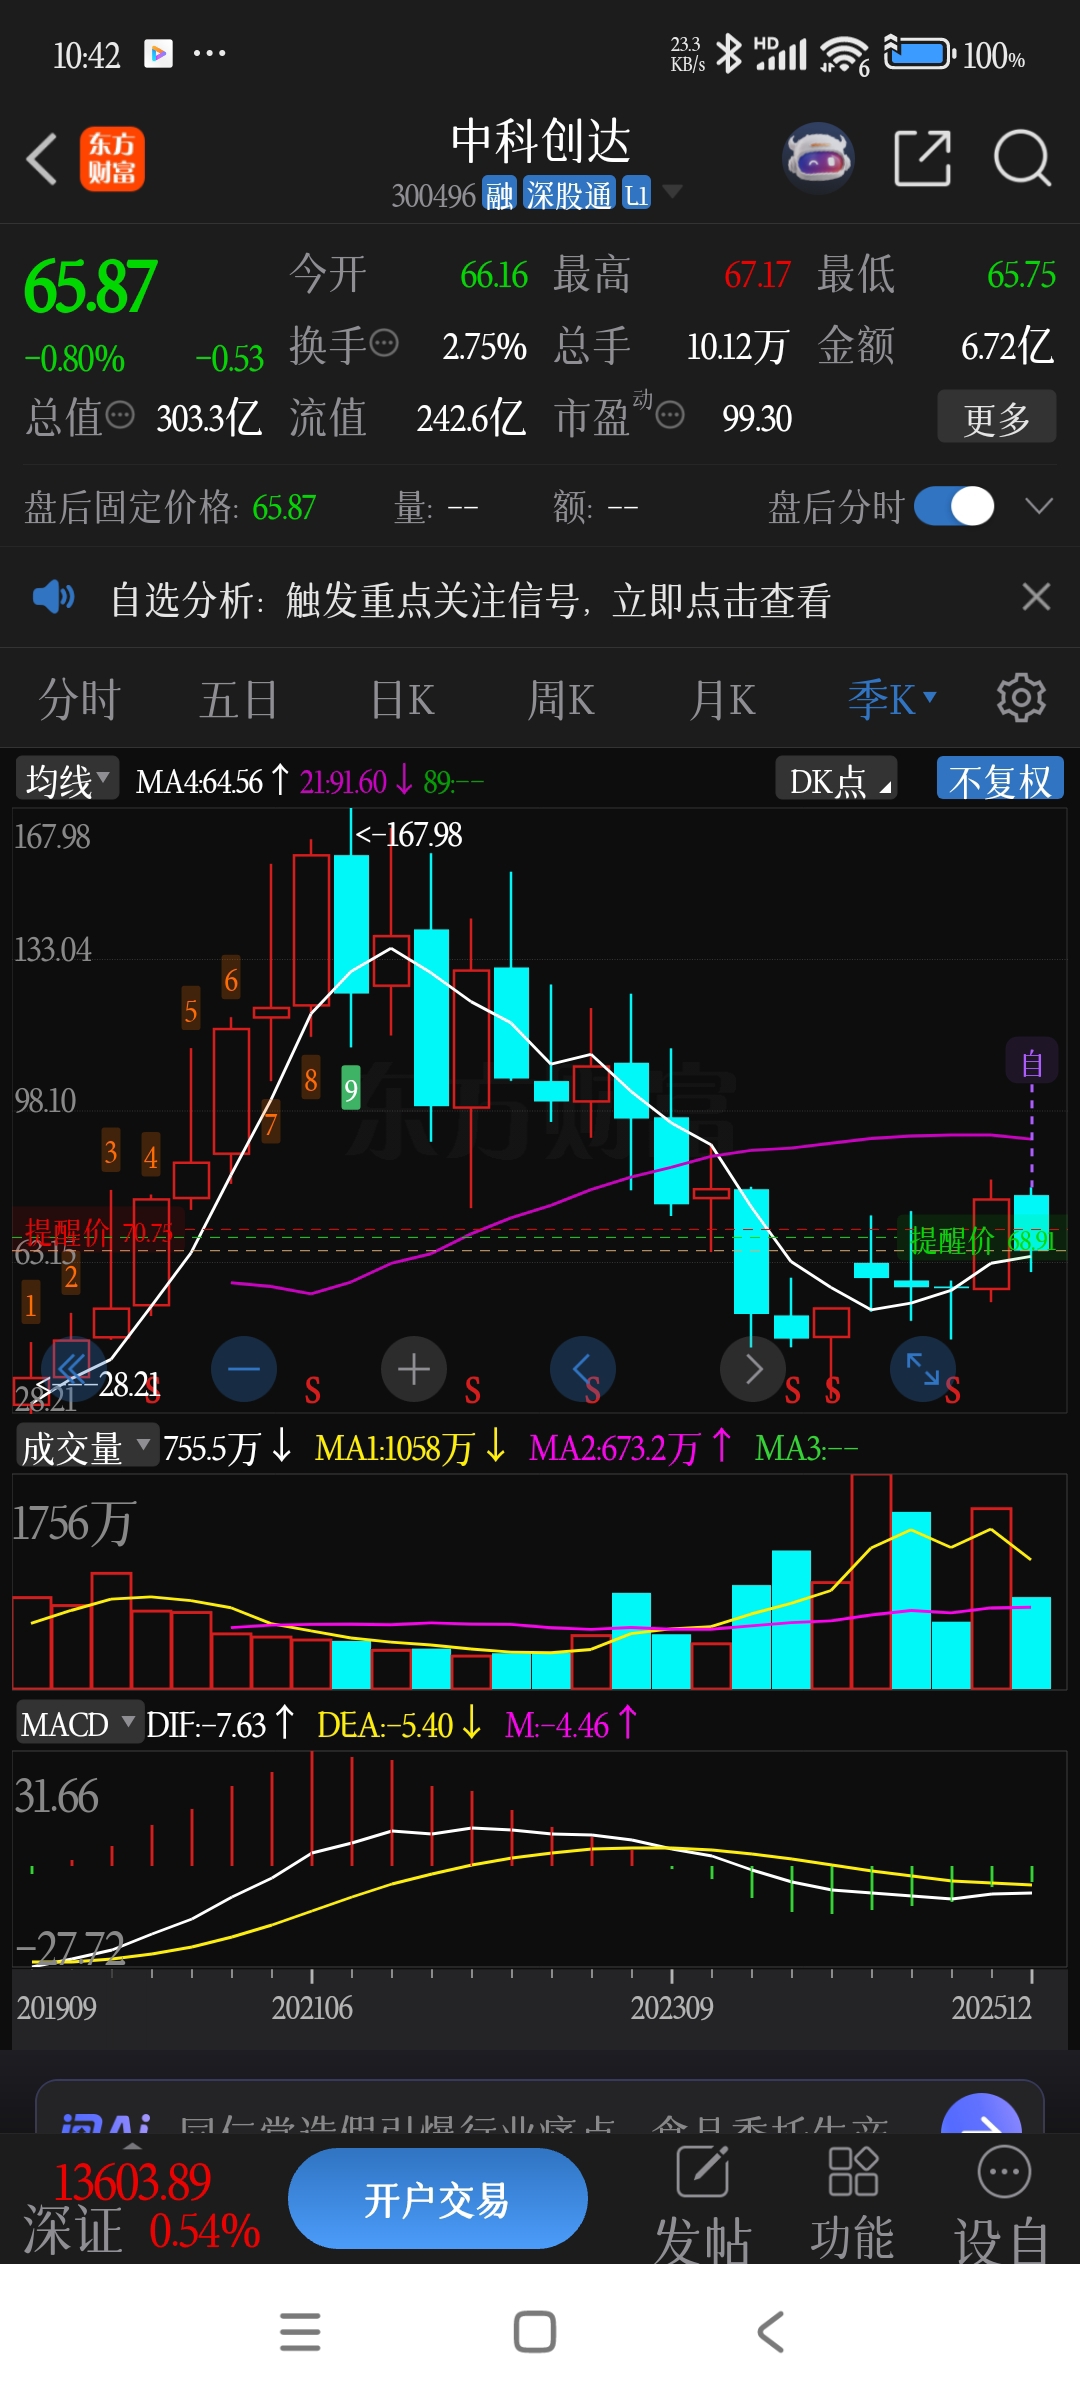This screenshot has height=2400, width=1080.
Task: Tap Android recent apps menu button
Action: click(x=300, y=2332)
